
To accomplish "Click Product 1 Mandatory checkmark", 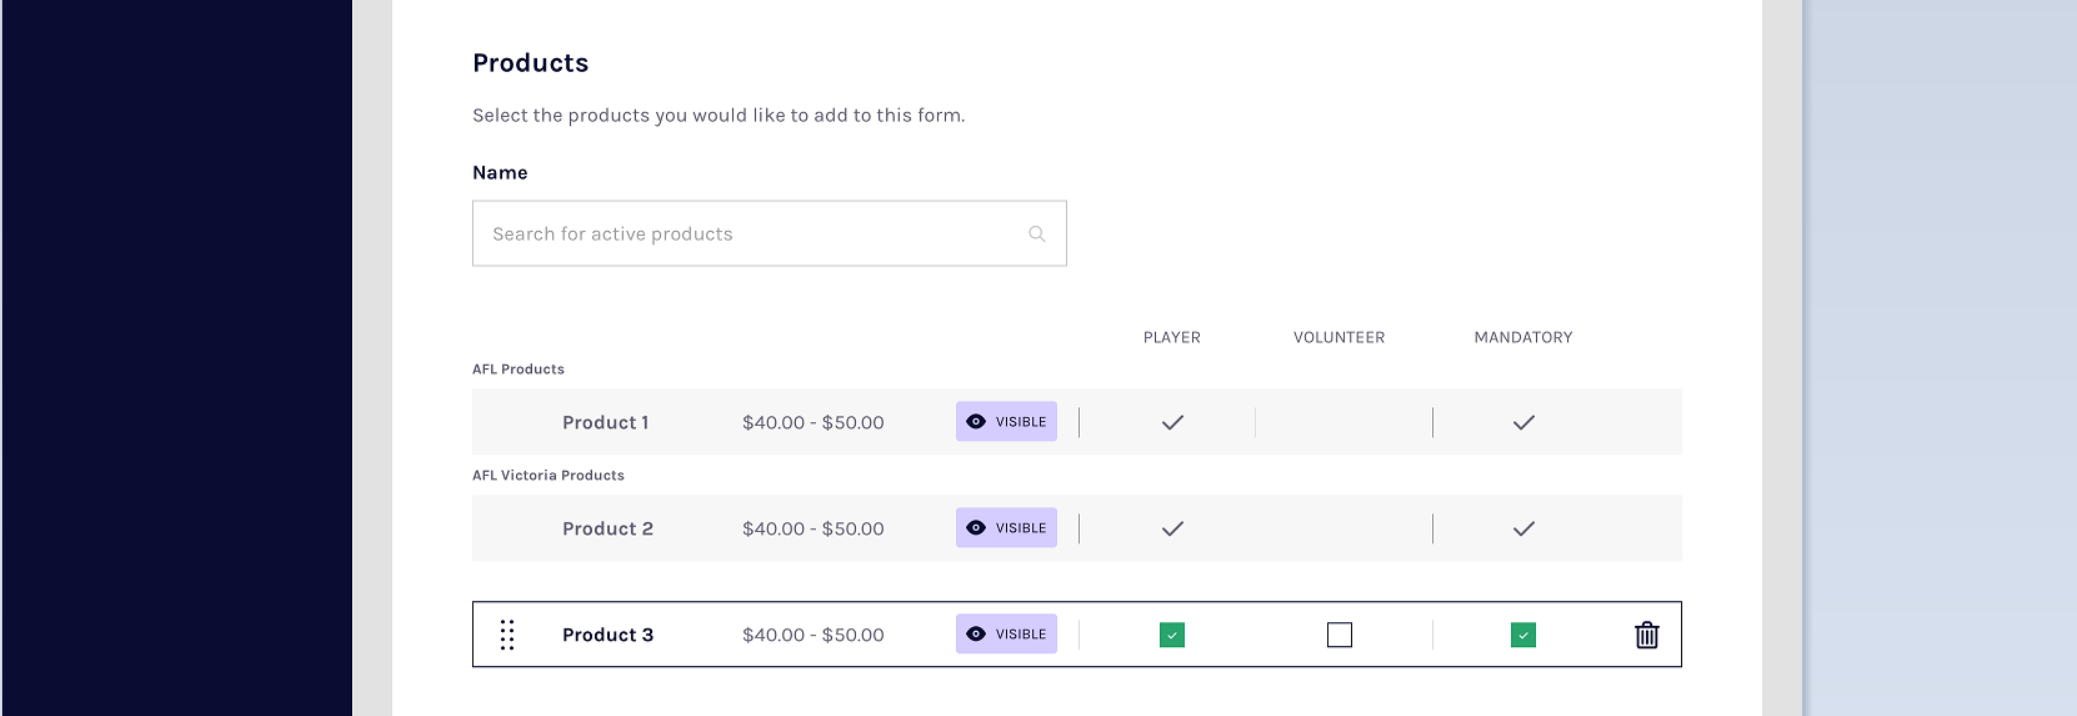I will click(x=1523, y=422).
